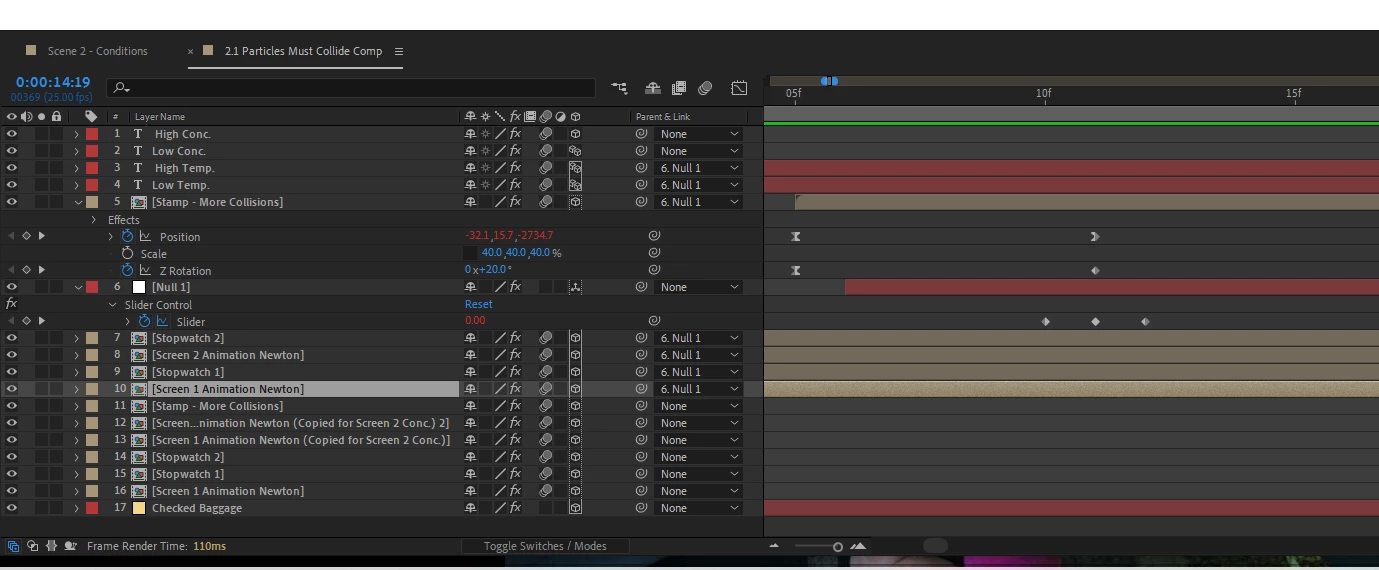The width and height of the screenshot is (1379, 570).
Task: Open parent dropdown for Checked Baggage
Action: tap(698, 508)
